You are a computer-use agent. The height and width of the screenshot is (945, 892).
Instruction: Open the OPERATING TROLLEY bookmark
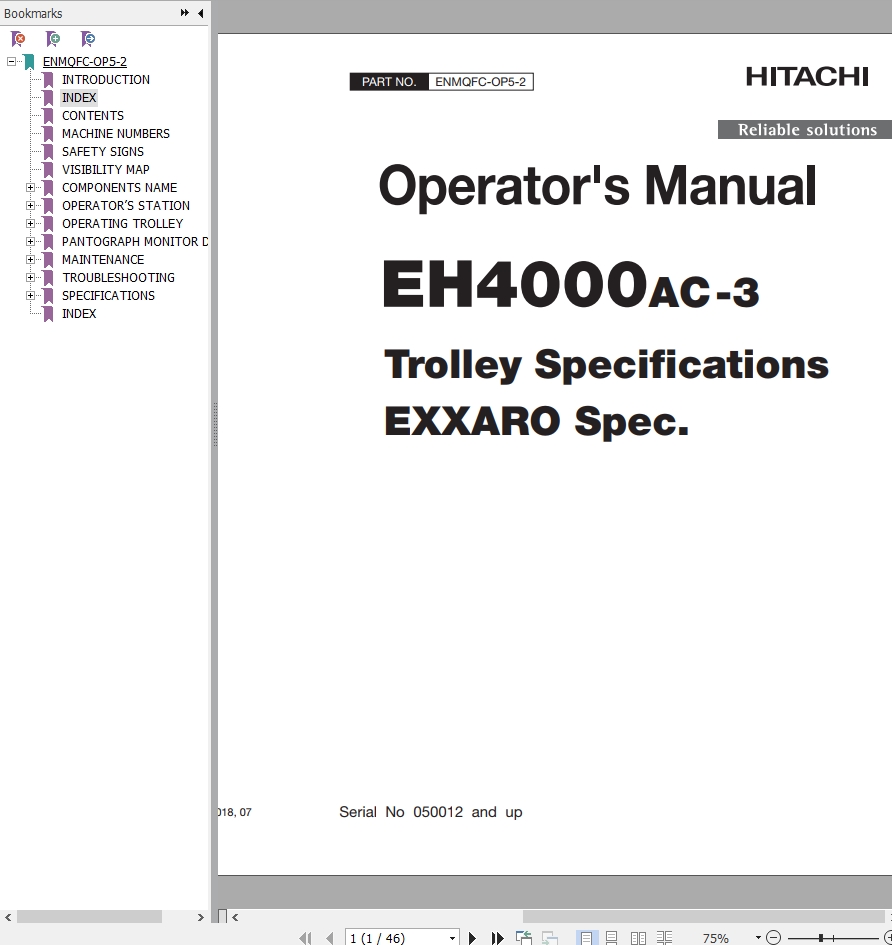[122, 224]
